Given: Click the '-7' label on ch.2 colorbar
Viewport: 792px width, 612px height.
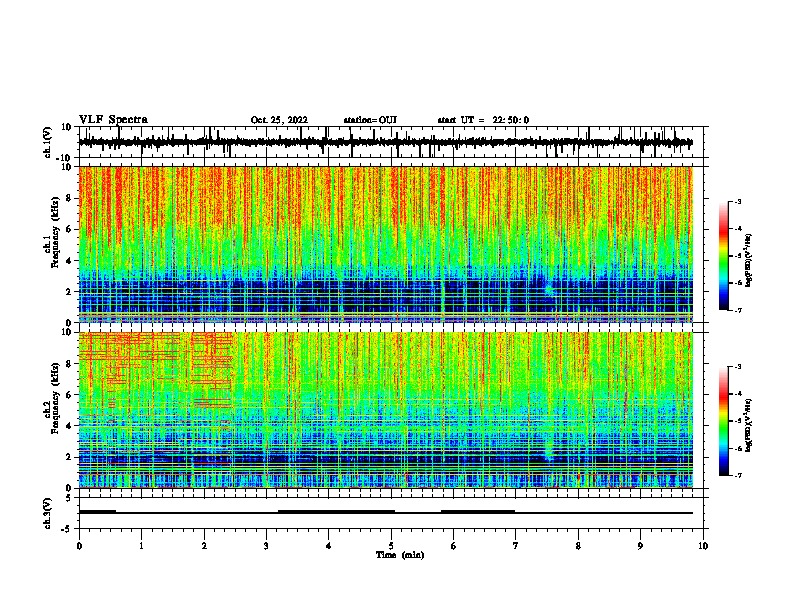Looking at the screenshot, I should (737, 475).
